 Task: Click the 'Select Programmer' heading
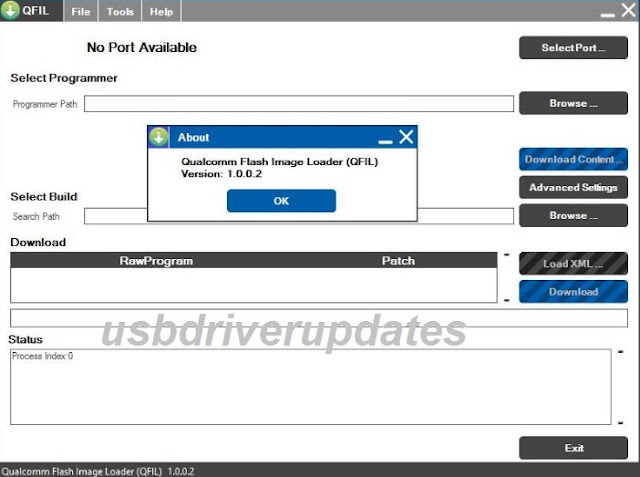(x=64, y=78)
